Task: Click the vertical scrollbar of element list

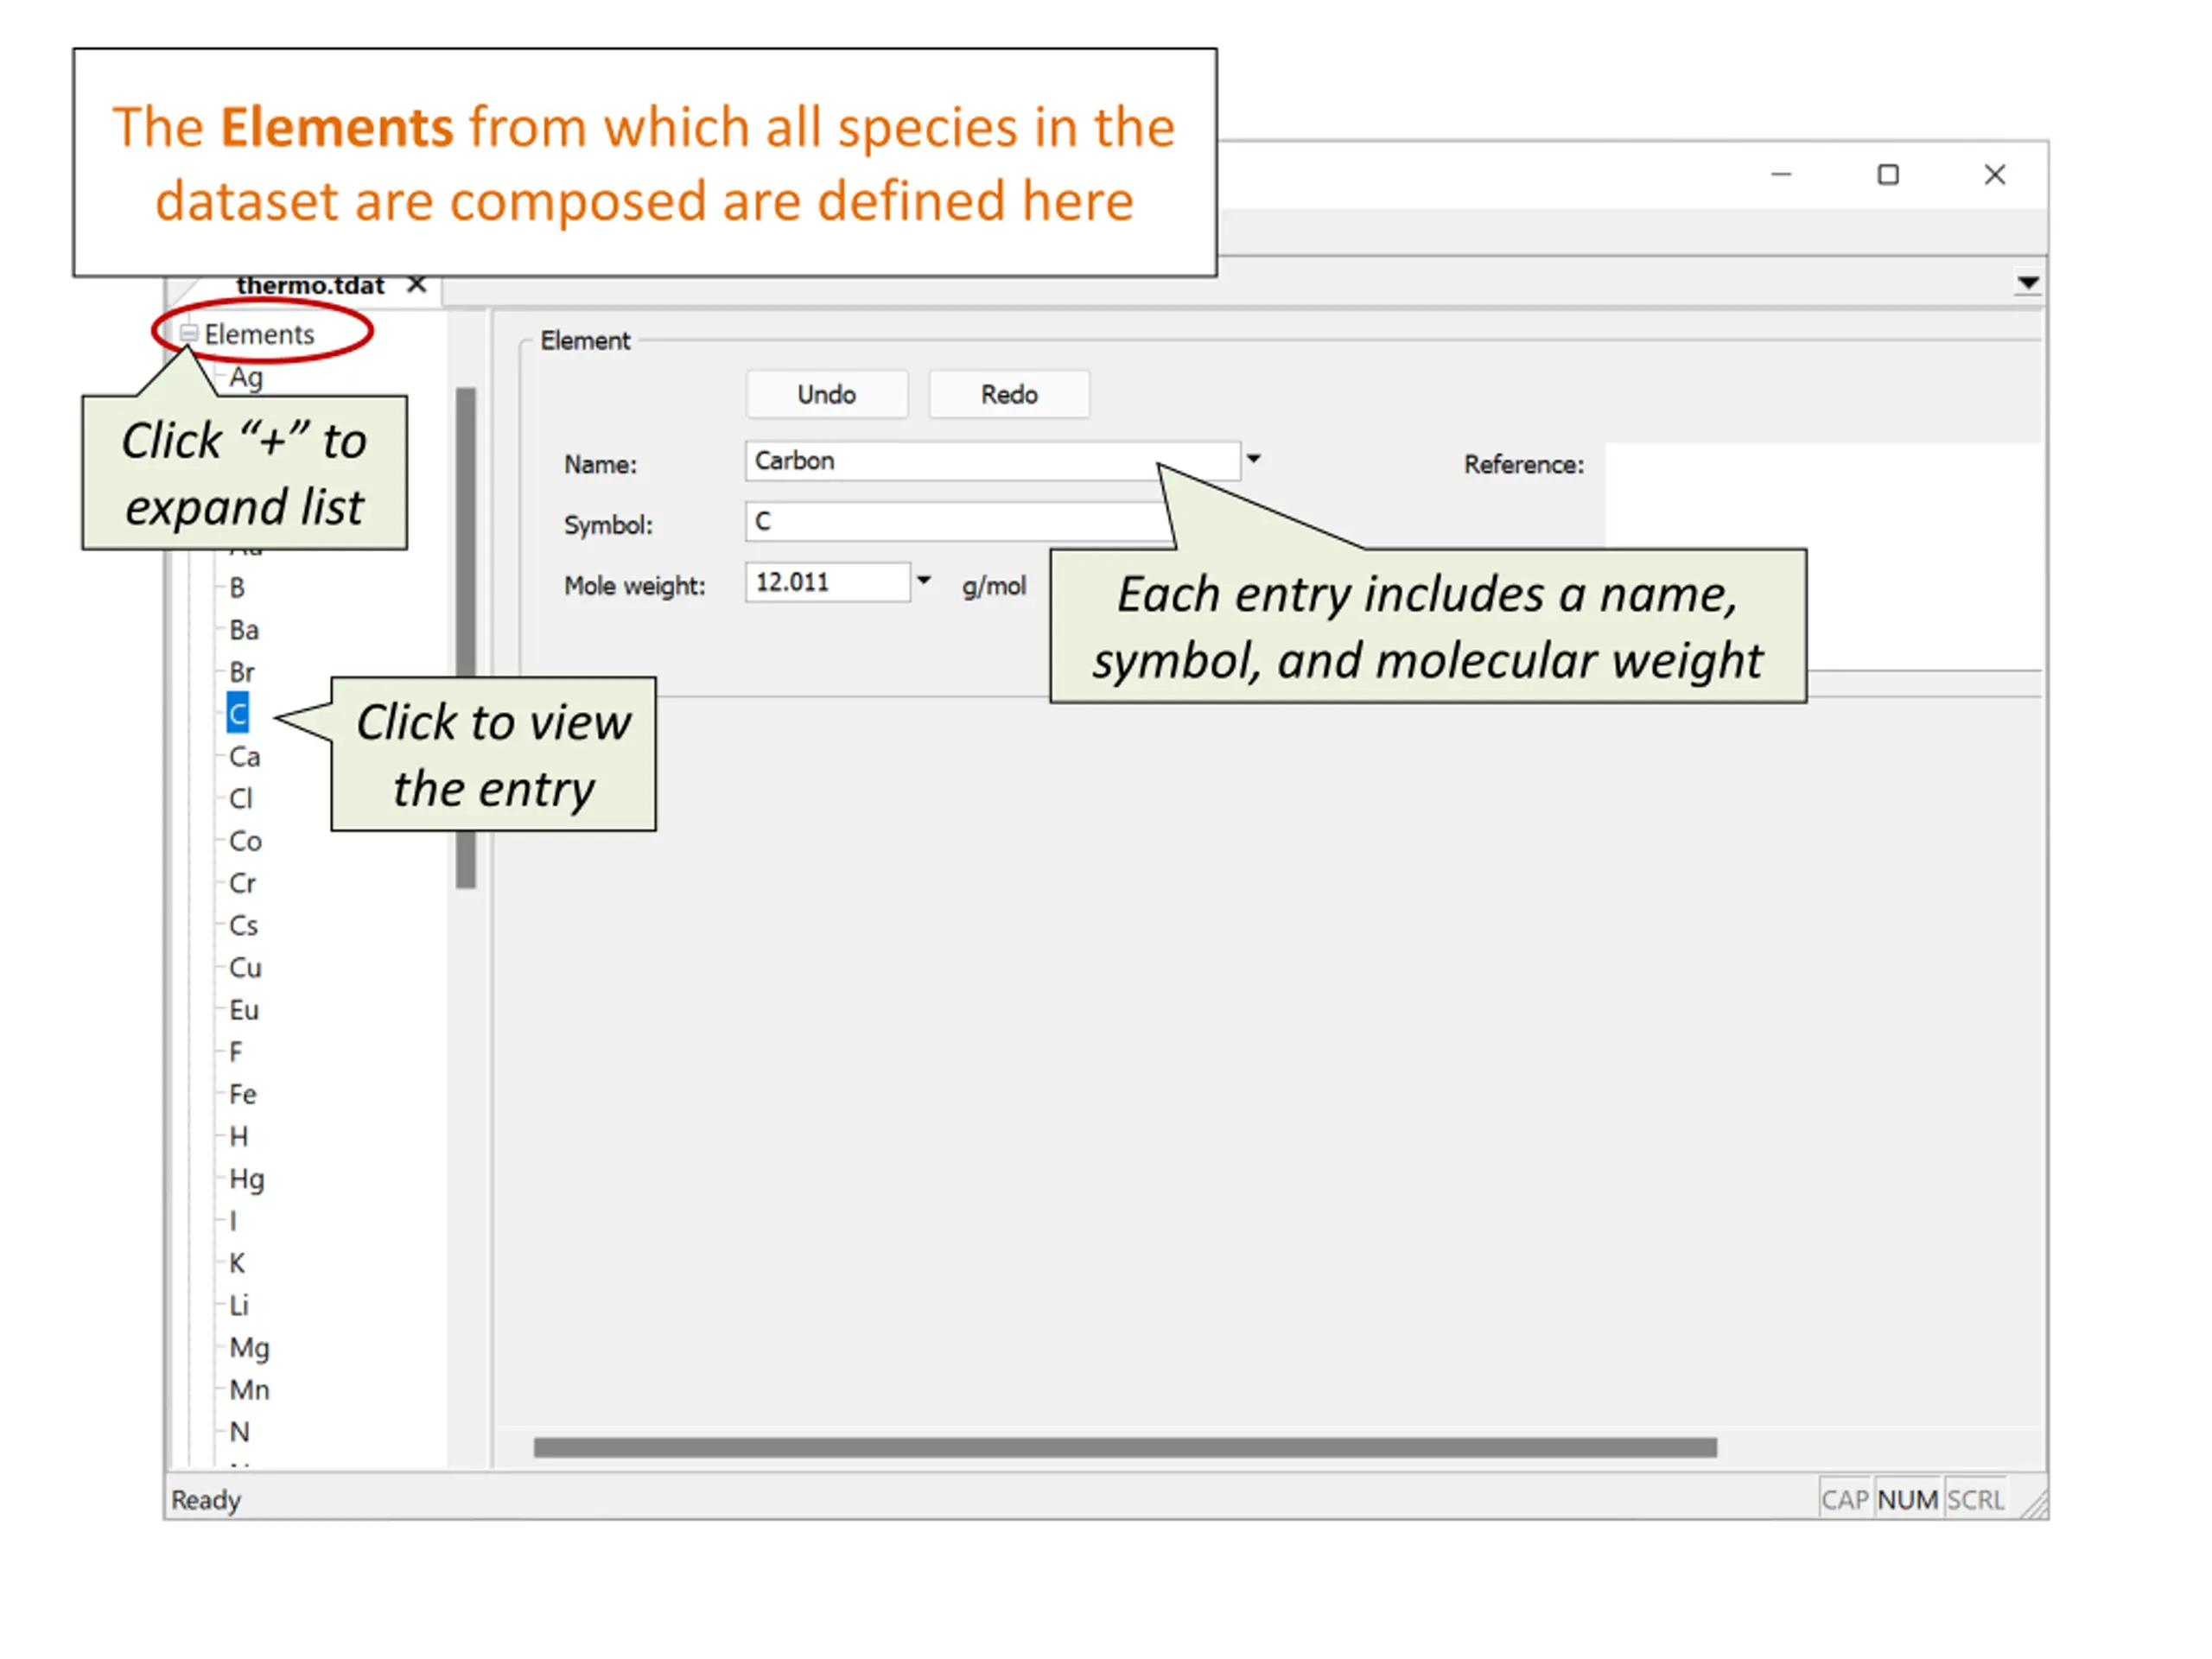Action: (466, 638)
